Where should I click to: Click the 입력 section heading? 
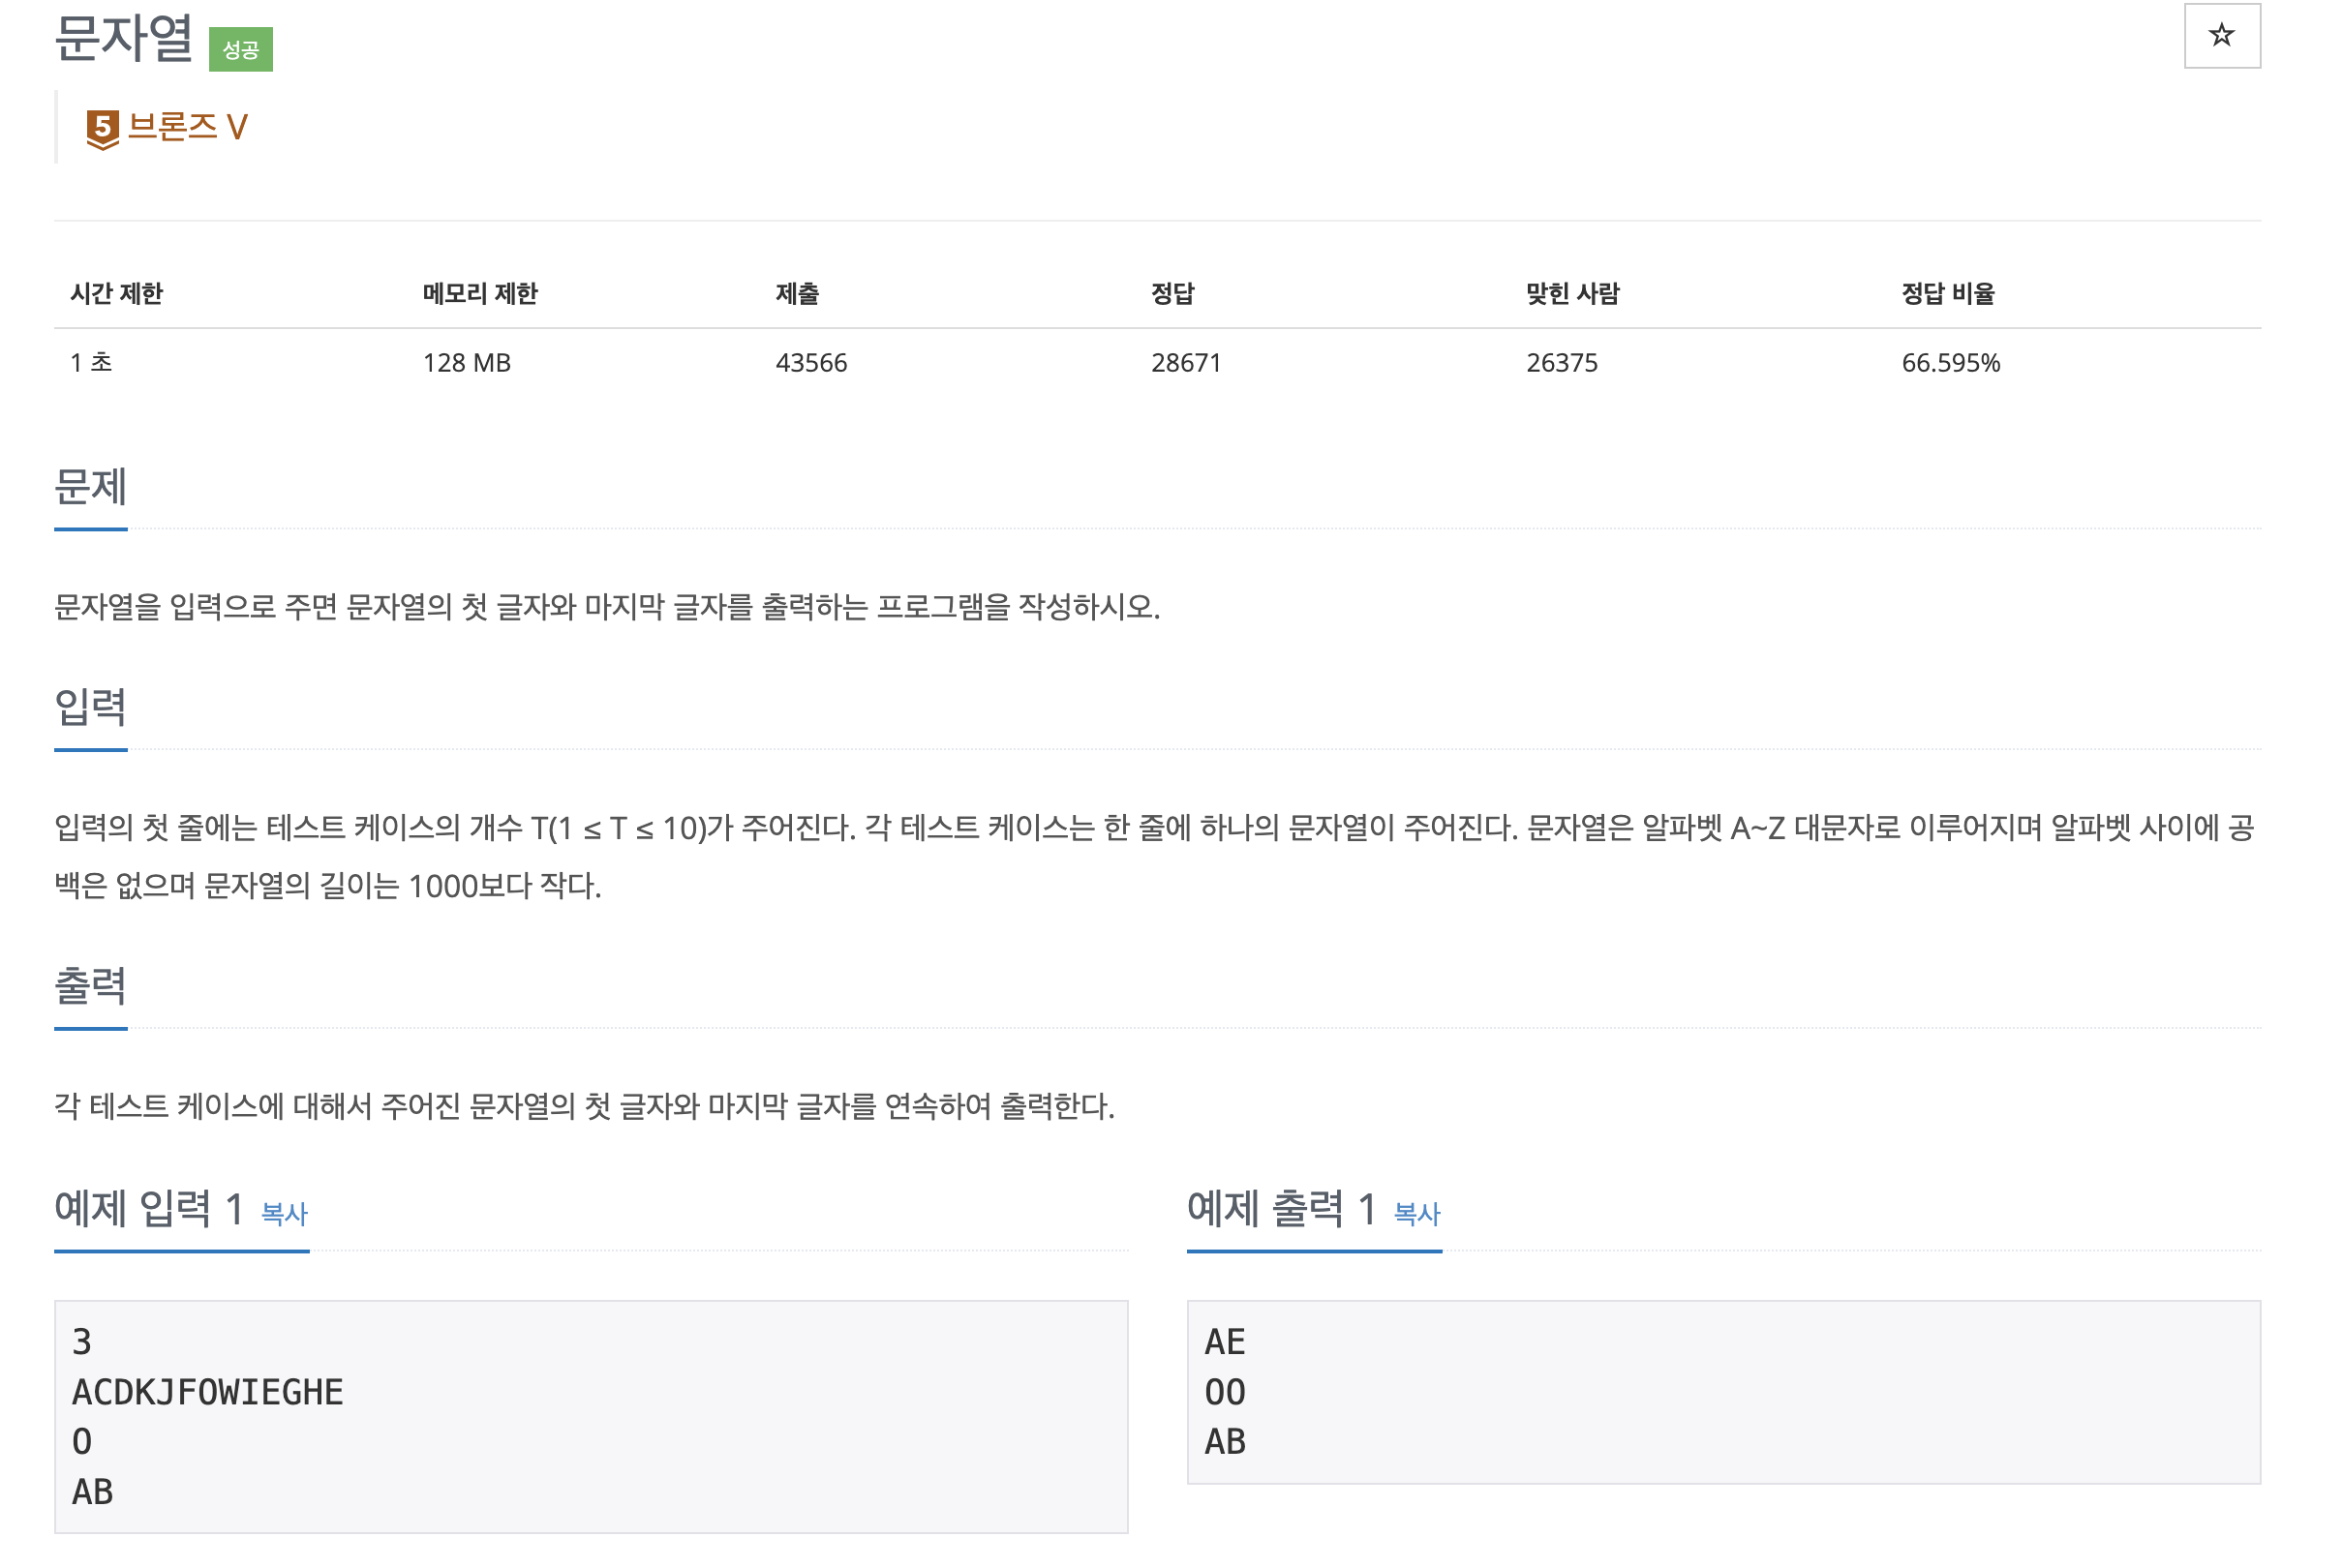[90, 707]
